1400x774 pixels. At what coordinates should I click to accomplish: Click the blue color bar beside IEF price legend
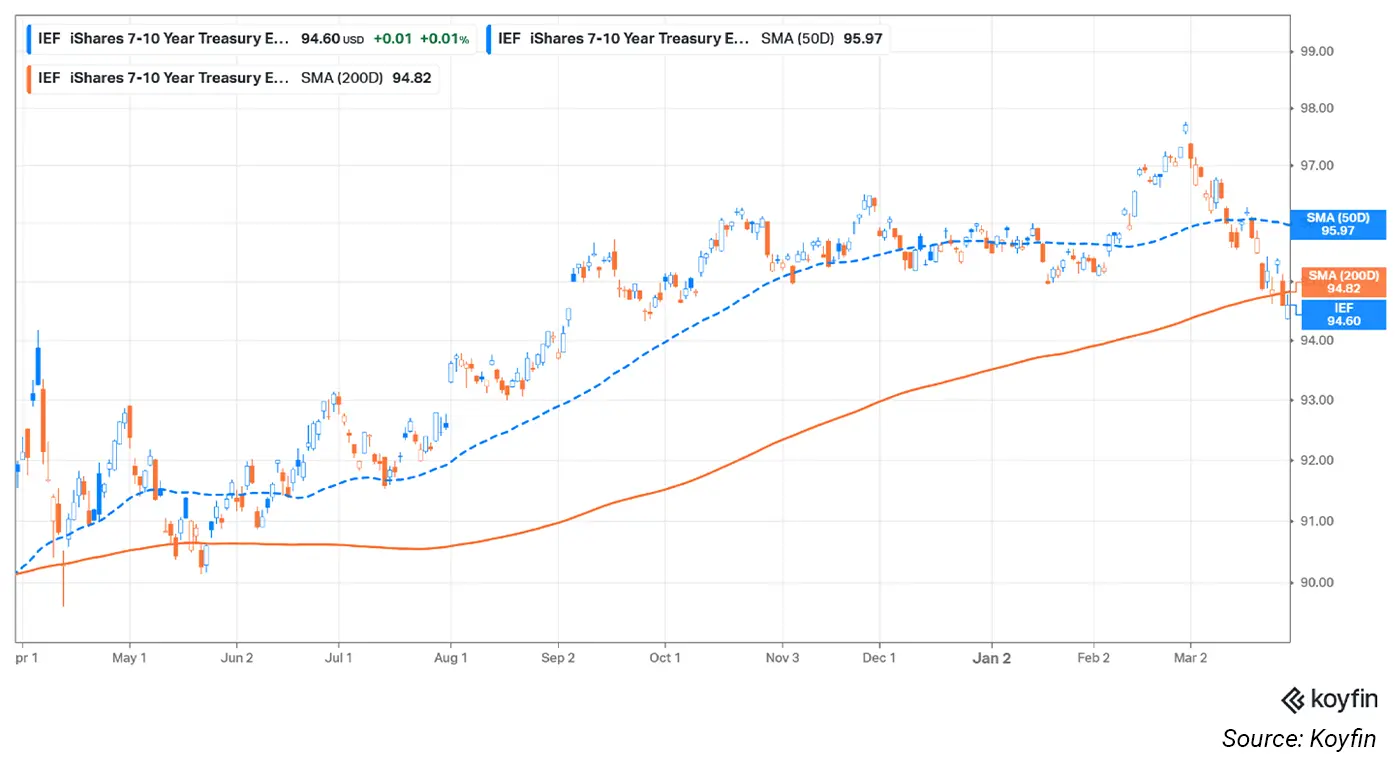point(29,39)
